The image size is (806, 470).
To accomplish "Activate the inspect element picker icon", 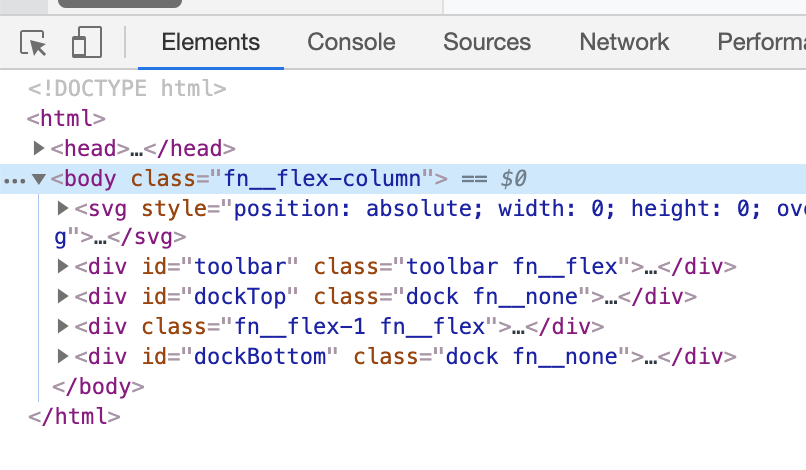I will coord(34,43).
